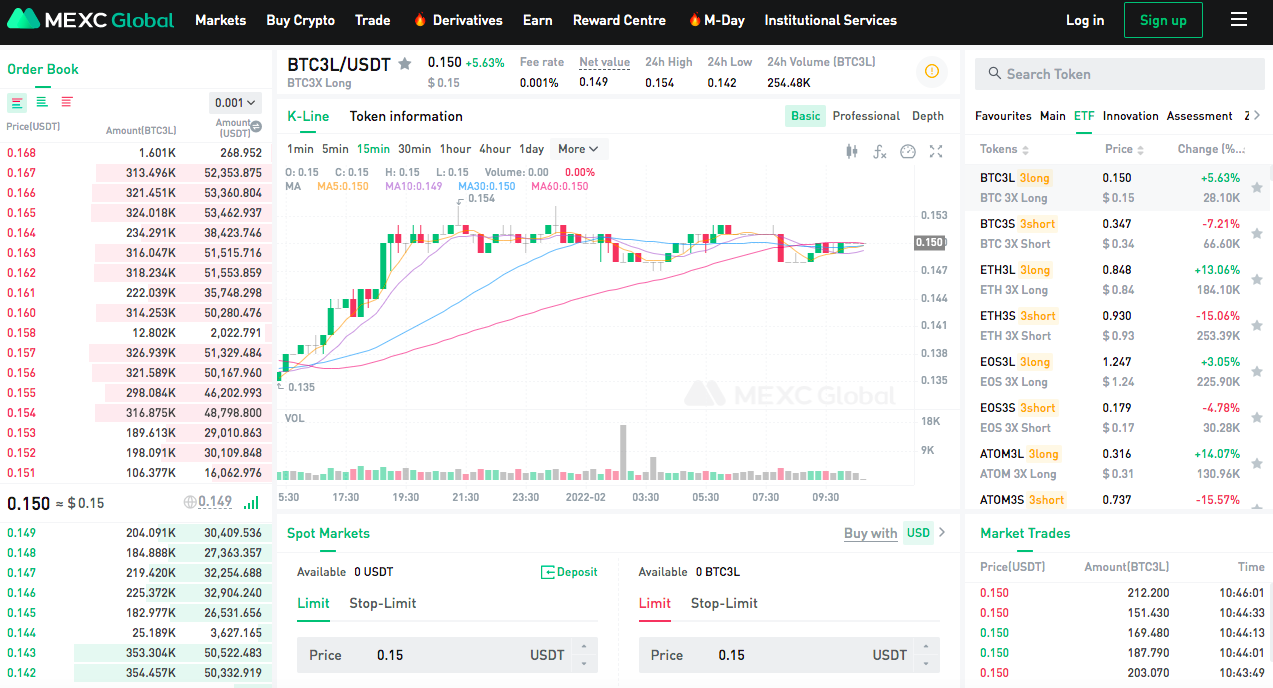Favourite BTC3L/USDT with the star icon
Screen dimensions: 1273x688
point(405,64)
